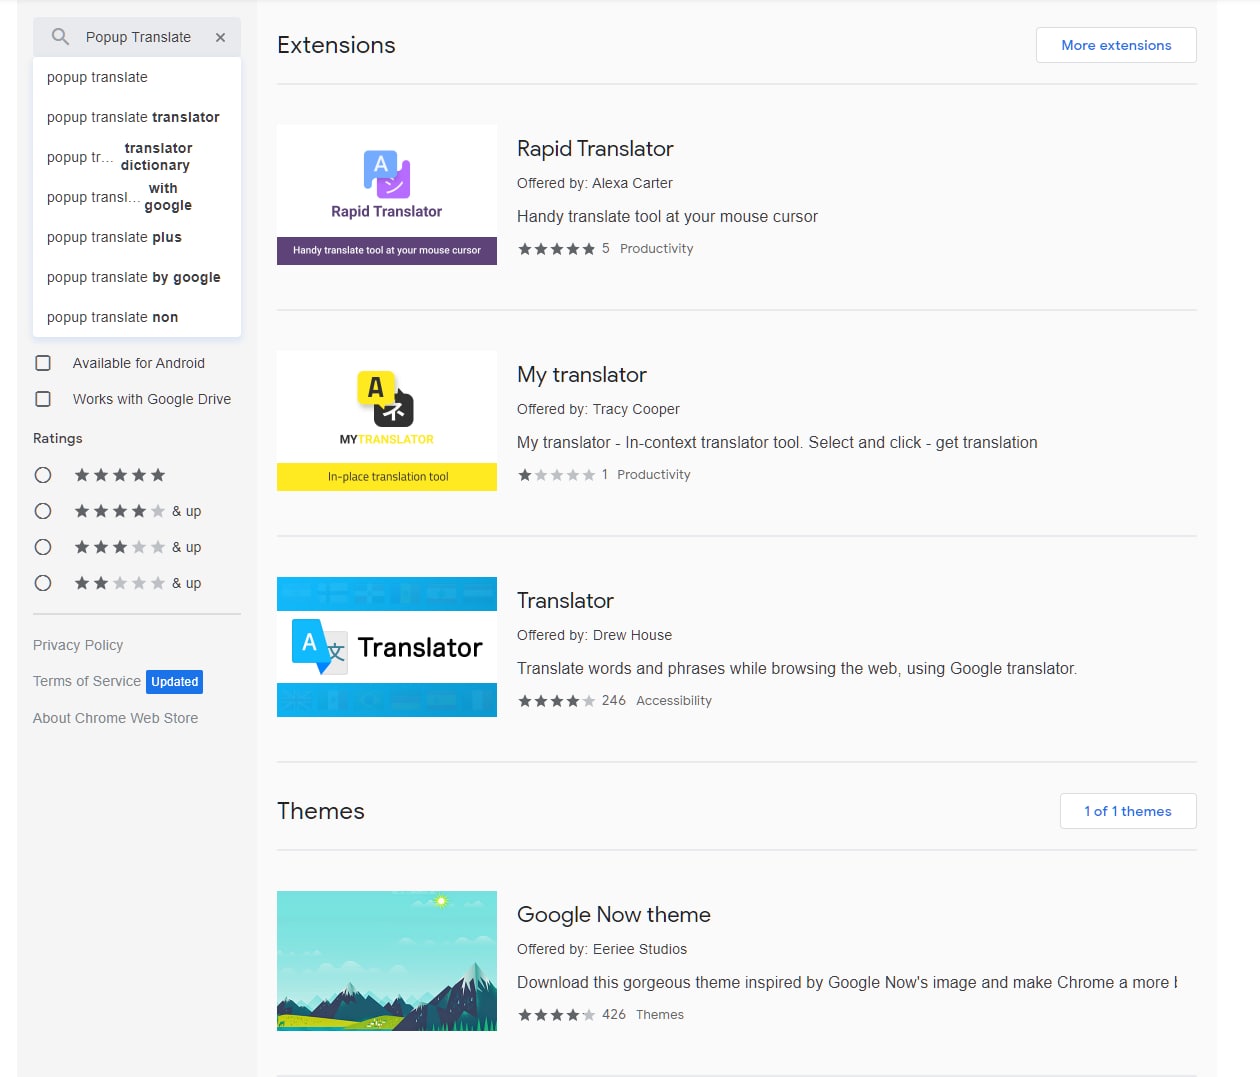Click Google Now theme's star rating
1260x1077 pixels.
point(556,1015)
